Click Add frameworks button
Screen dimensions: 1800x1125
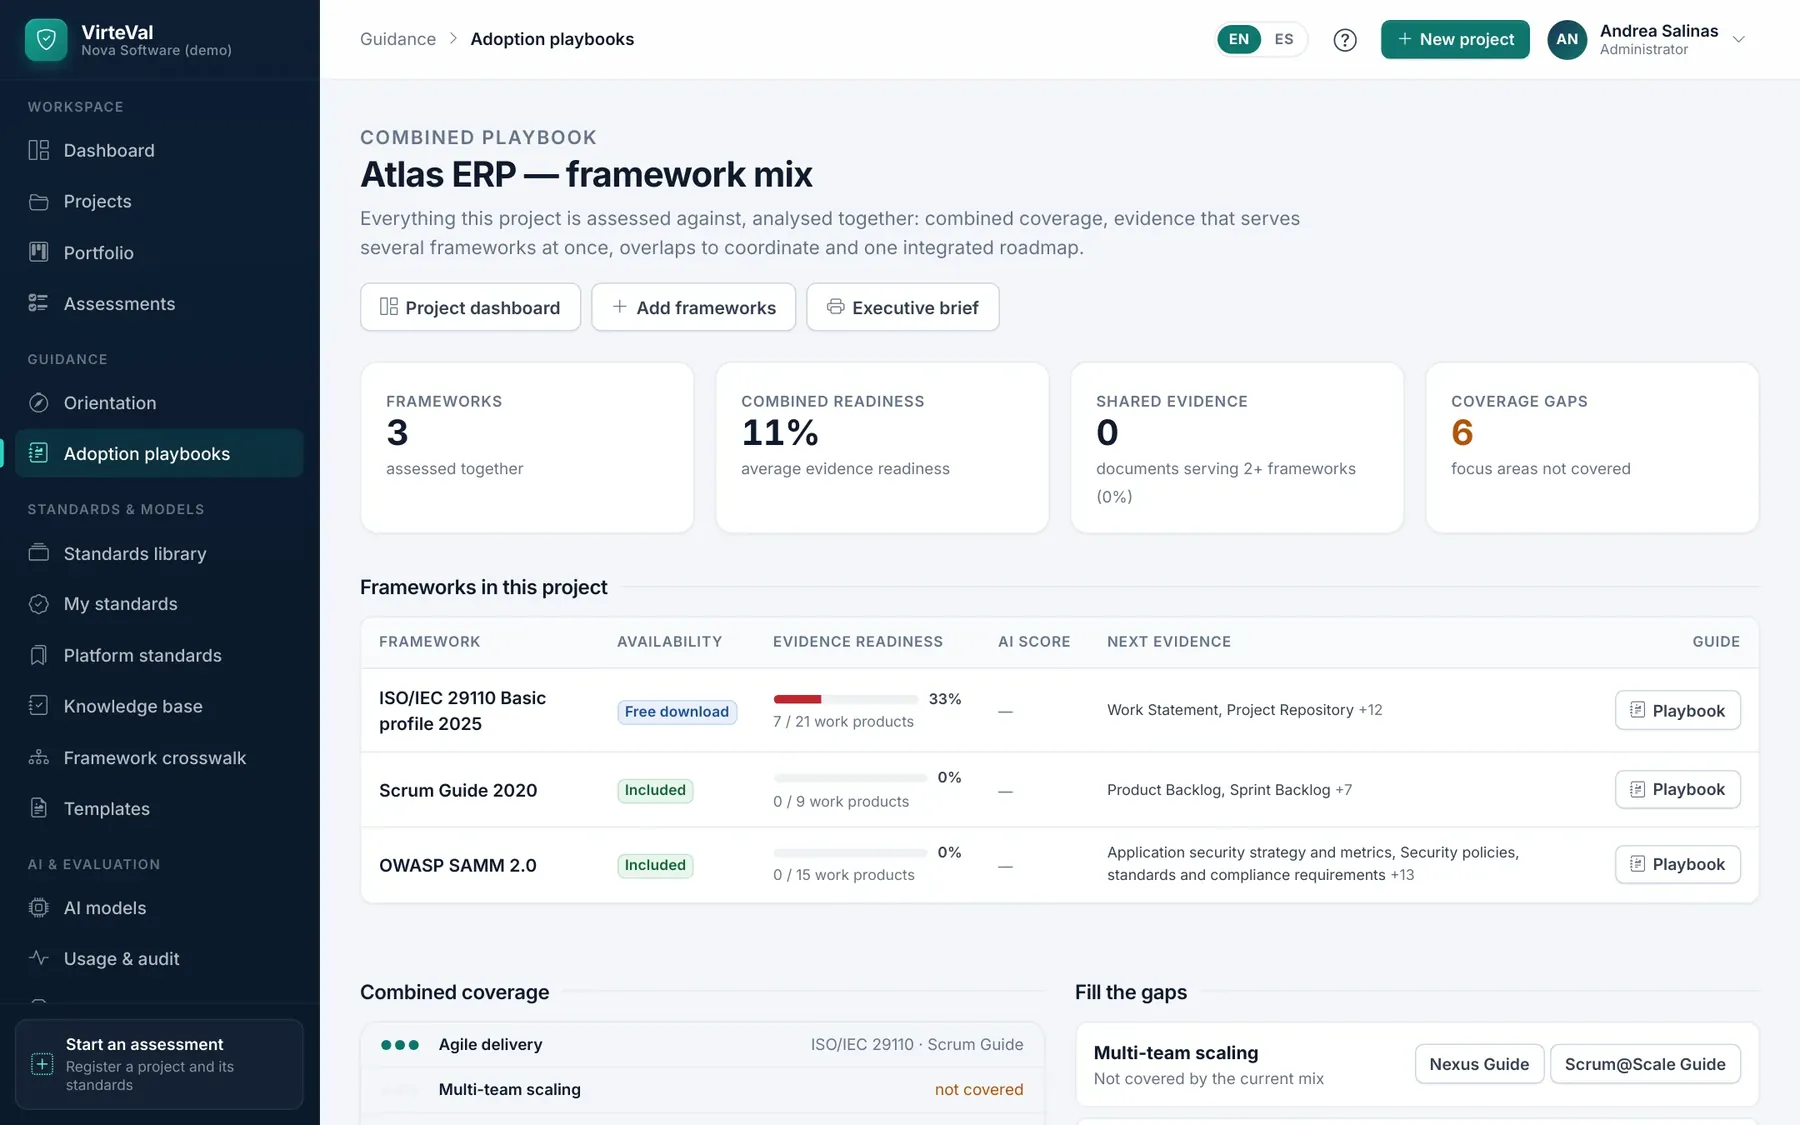pos(693,307)
